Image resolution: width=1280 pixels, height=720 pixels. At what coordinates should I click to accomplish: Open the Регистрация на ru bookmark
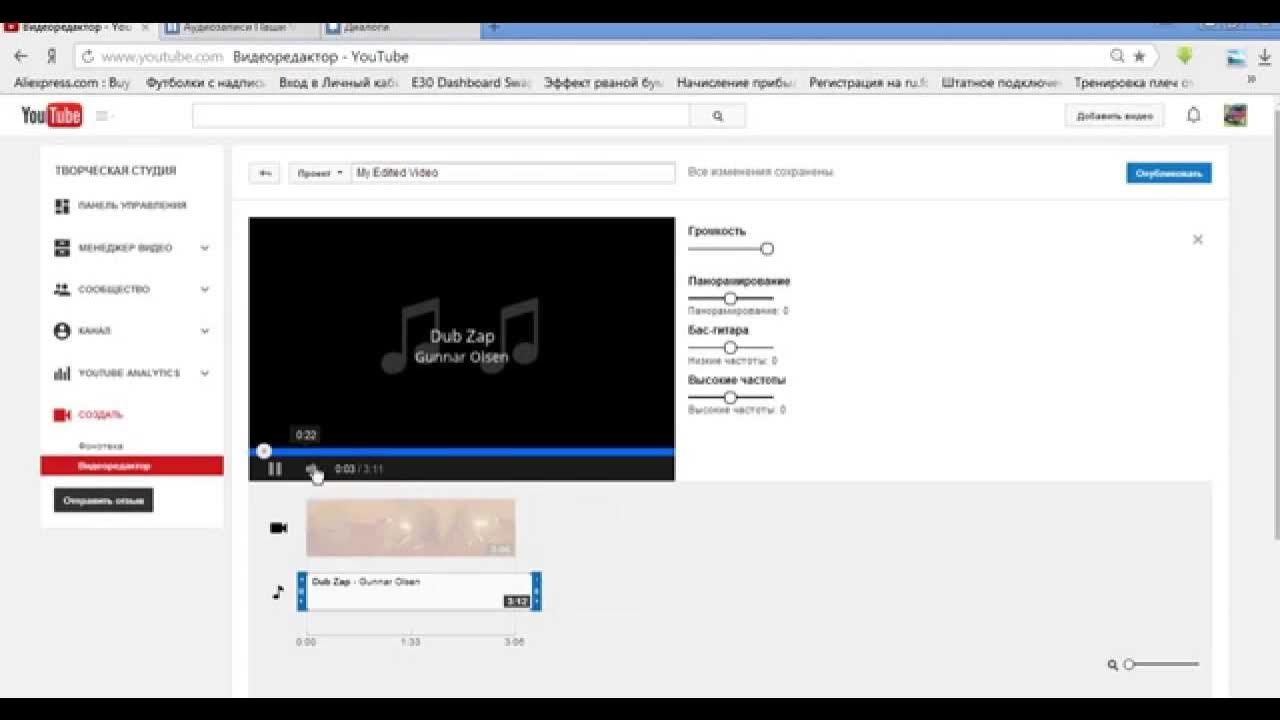pos(869,83)
